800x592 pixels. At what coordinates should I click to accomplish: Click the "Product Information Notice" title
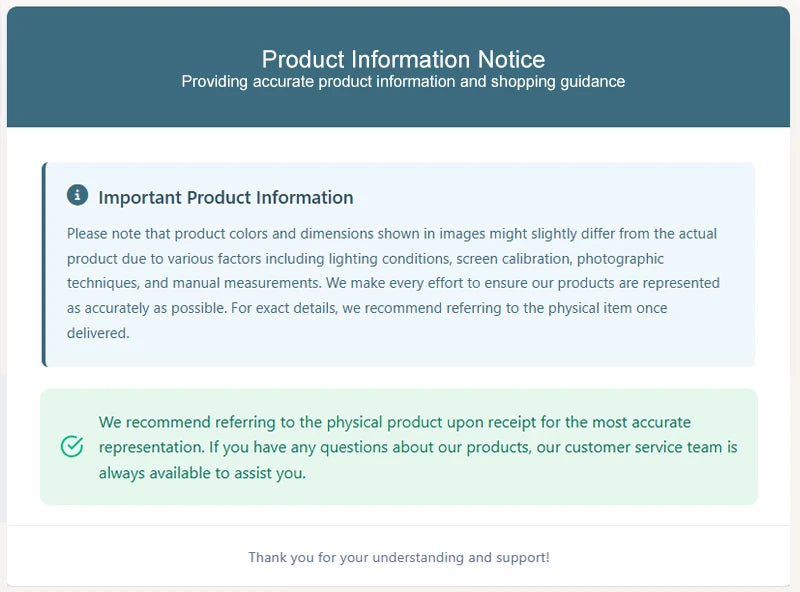(403, 59)
